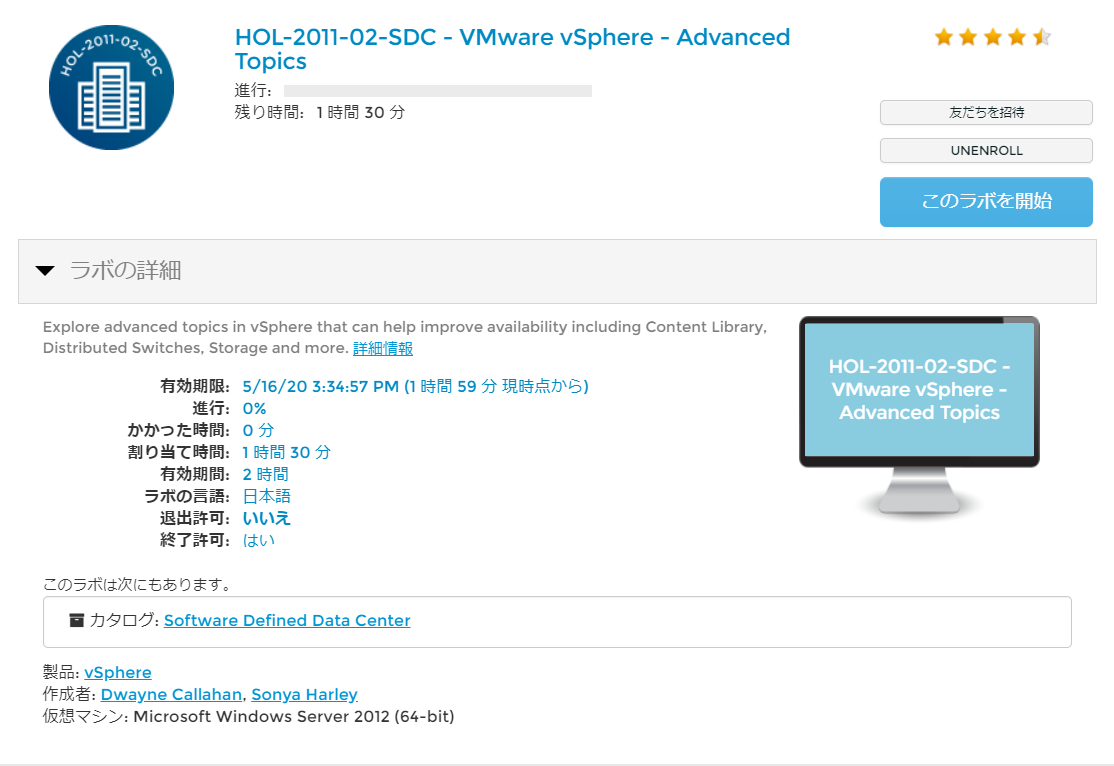The width and height of the screenshot is (1114, 766).
Task: Click the 0 分 time spent value
Action: [258, 431]
